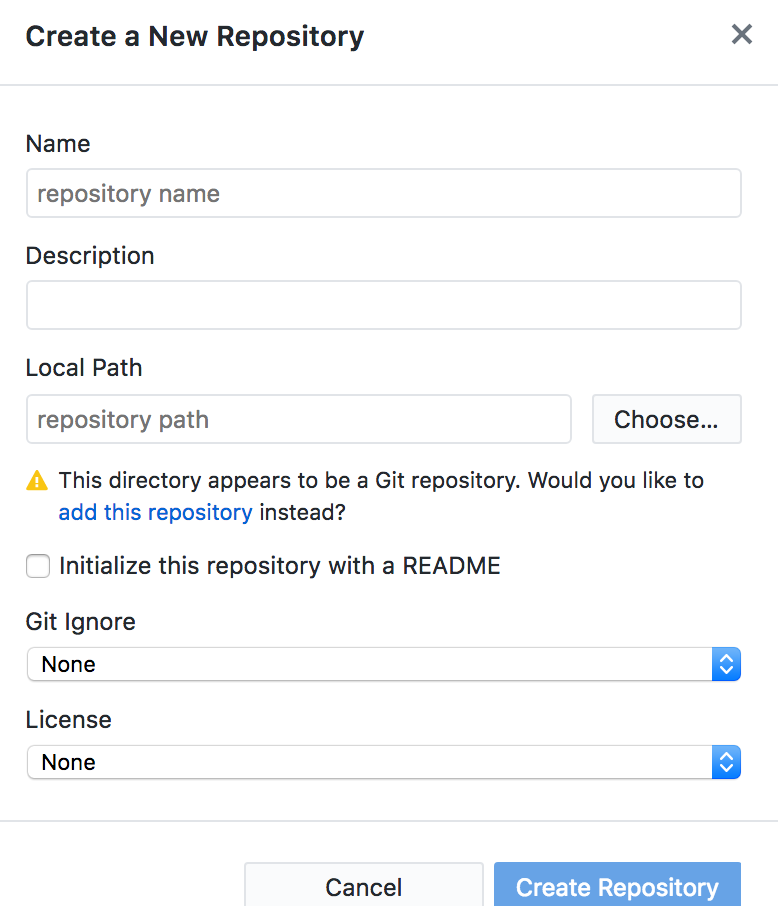The image size is (778, 906).
Task: Open the Git Ignore dropdown
Action: [x=384, y=664]
